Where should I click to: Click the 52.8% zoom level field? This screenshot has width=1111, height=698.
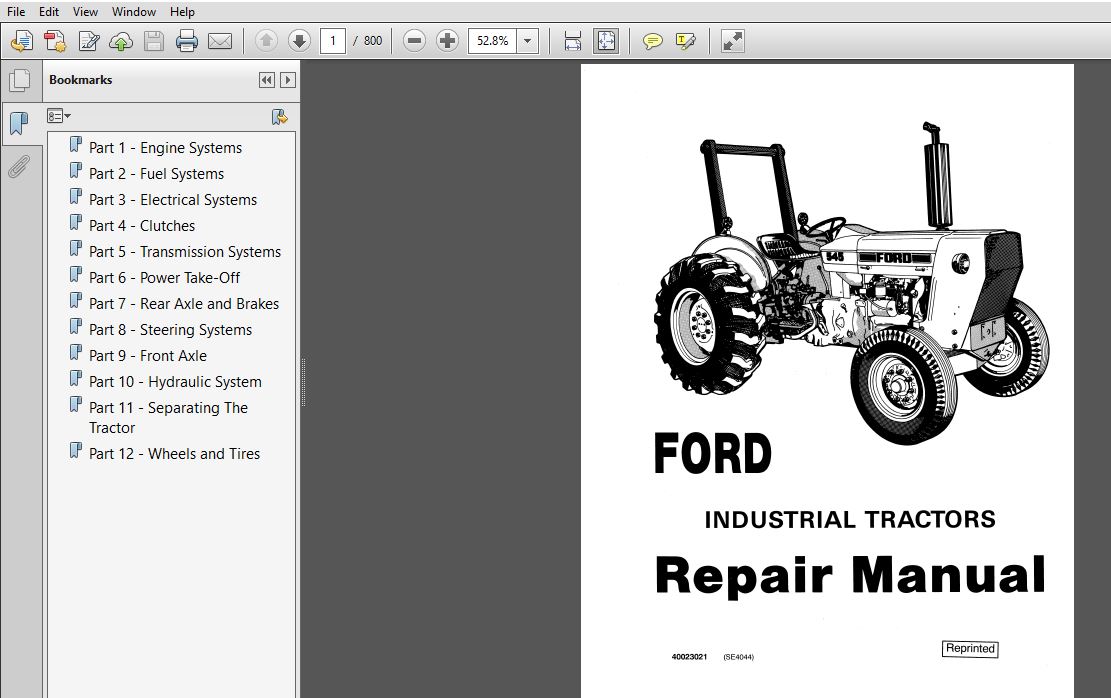point(492,41)
